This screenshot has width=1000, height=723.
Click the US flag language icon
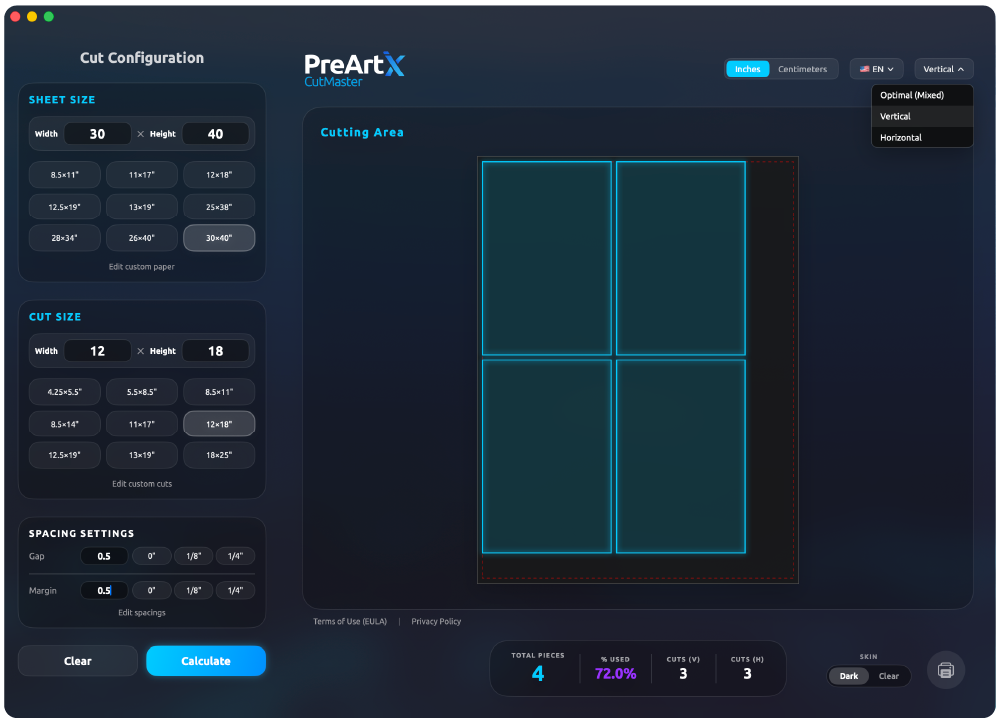click(864, 68)
